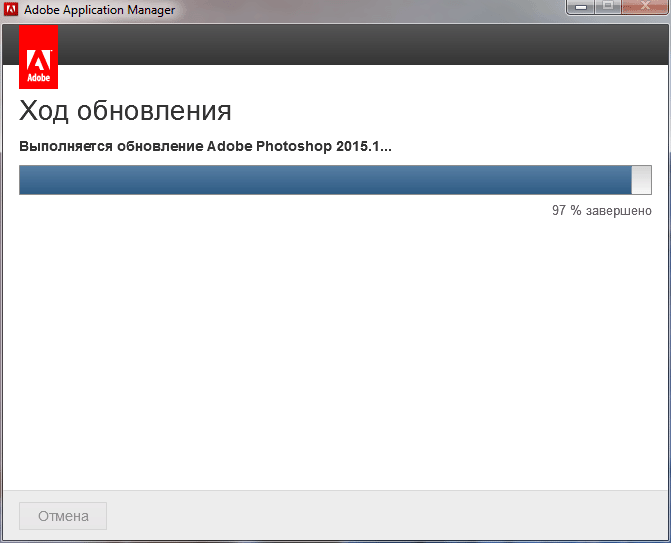
Task: Maximize the Adobe Application Manager window
Action: [x=608, y=7]
